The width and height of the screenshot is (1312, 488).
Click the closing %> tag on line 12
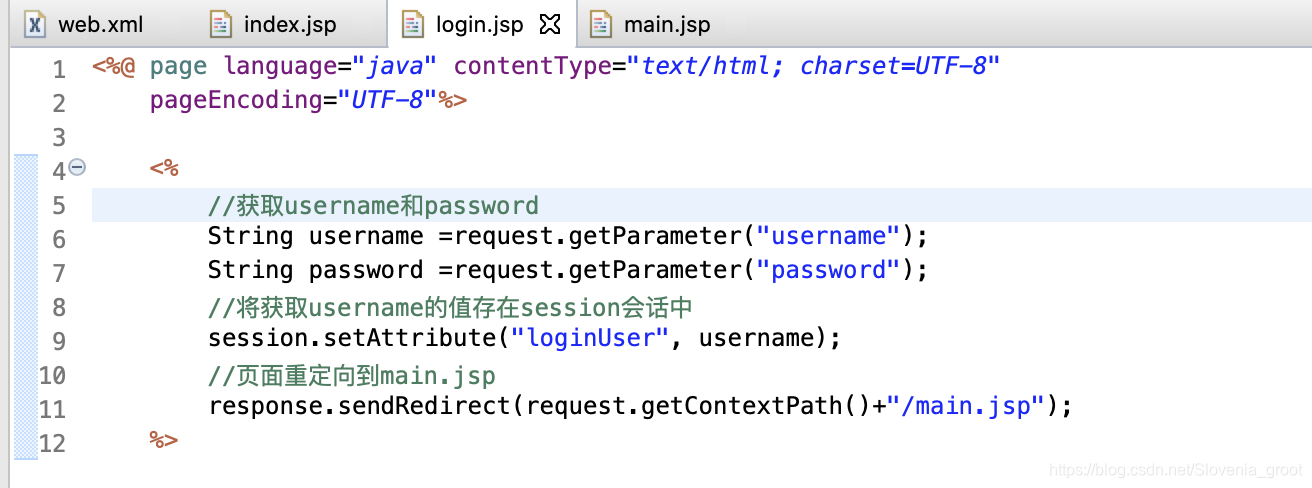[164, 440]
